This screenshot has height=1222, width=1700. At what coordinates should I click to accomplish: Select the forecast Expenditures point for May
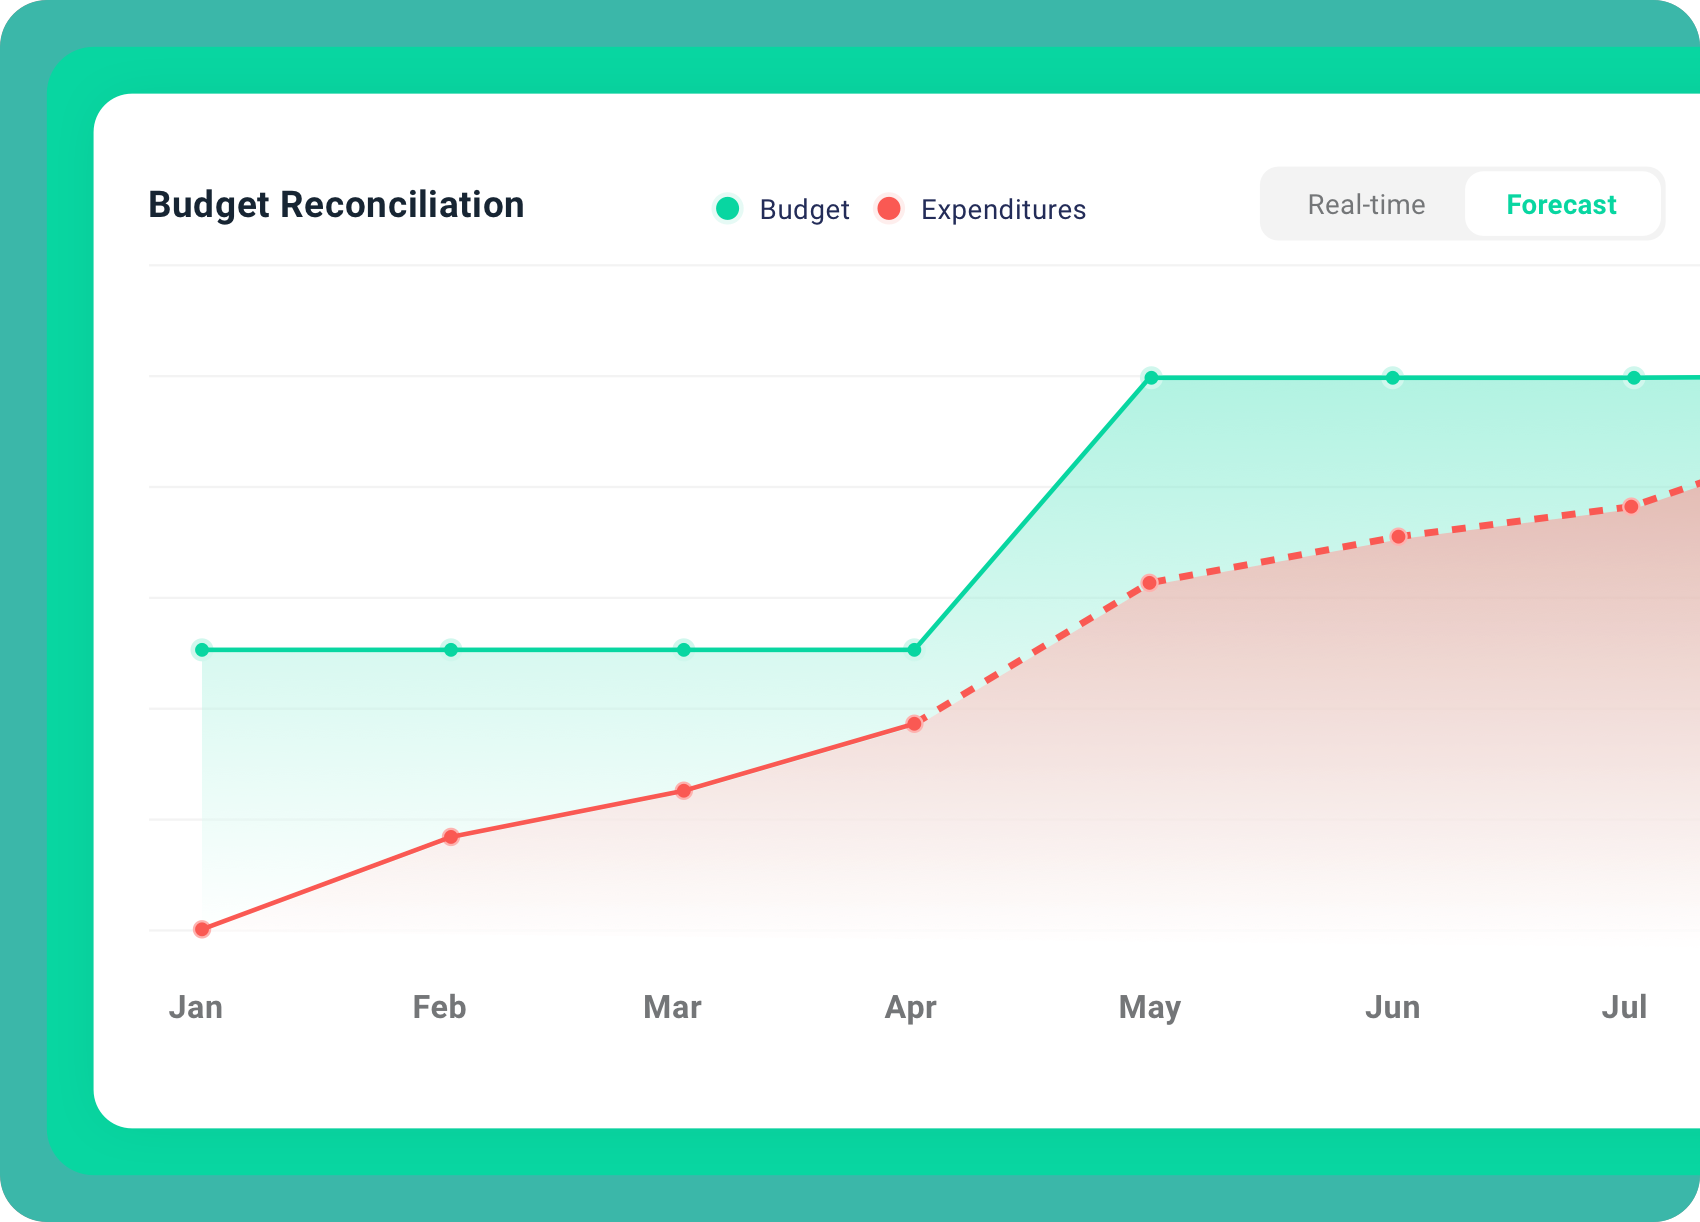point(1149,582)
